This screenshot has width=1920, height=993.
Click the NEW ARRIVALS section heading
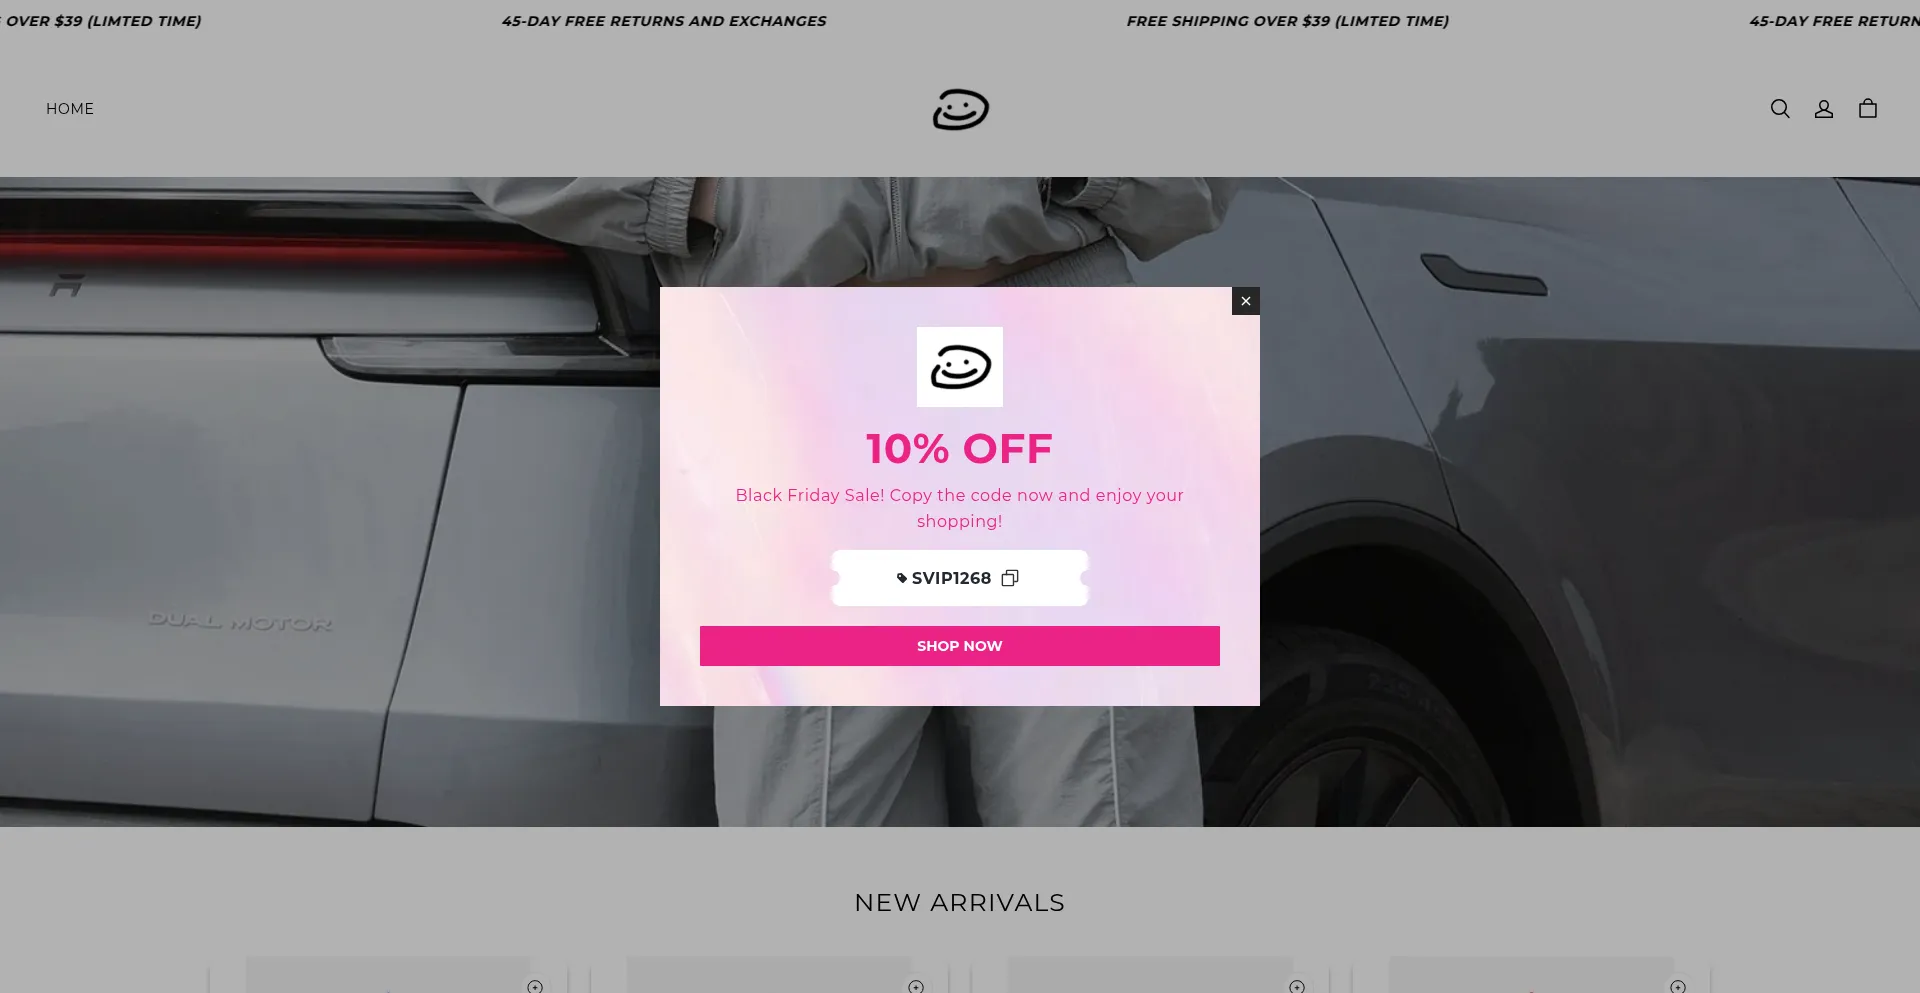point(960,903)
